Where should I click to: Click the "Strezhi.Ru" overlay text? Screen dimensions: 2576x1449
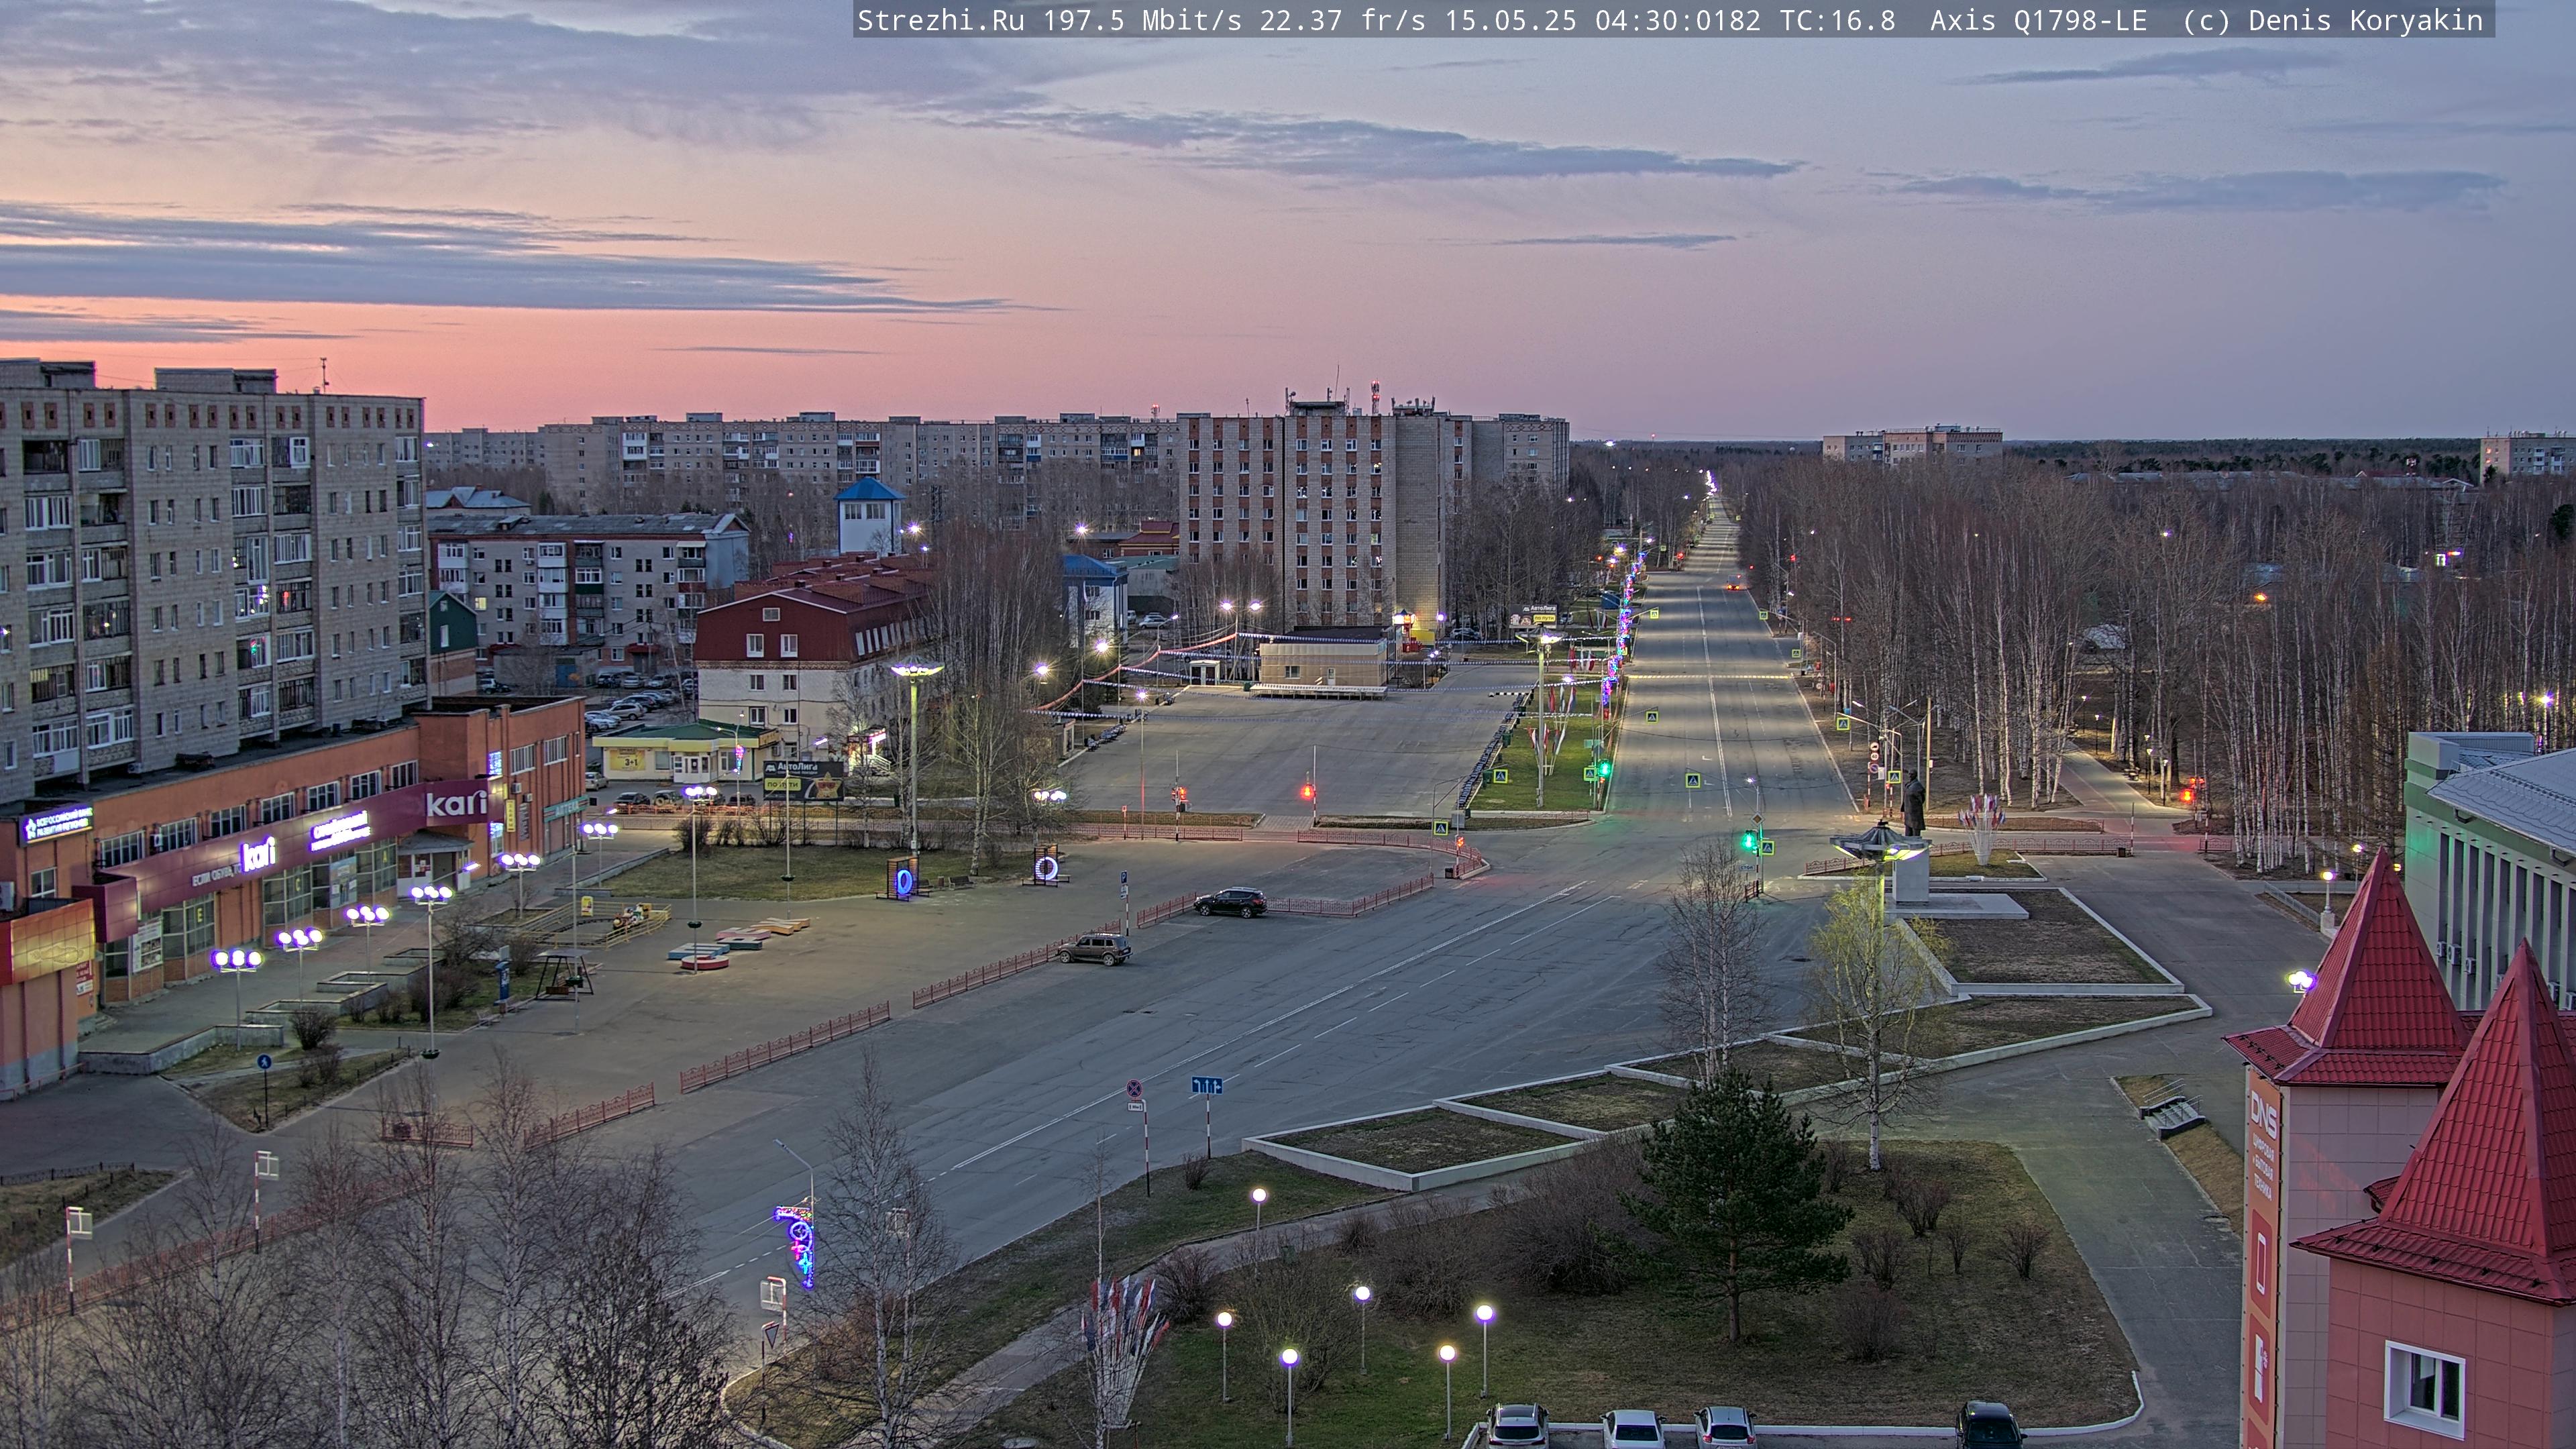tap(941, 21)
